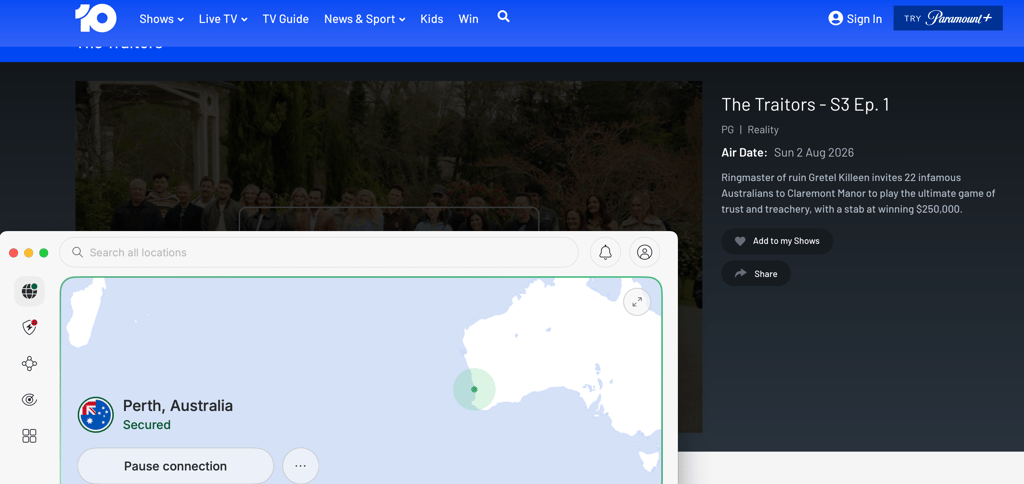Open the three-dots more options button

[300, 466]
